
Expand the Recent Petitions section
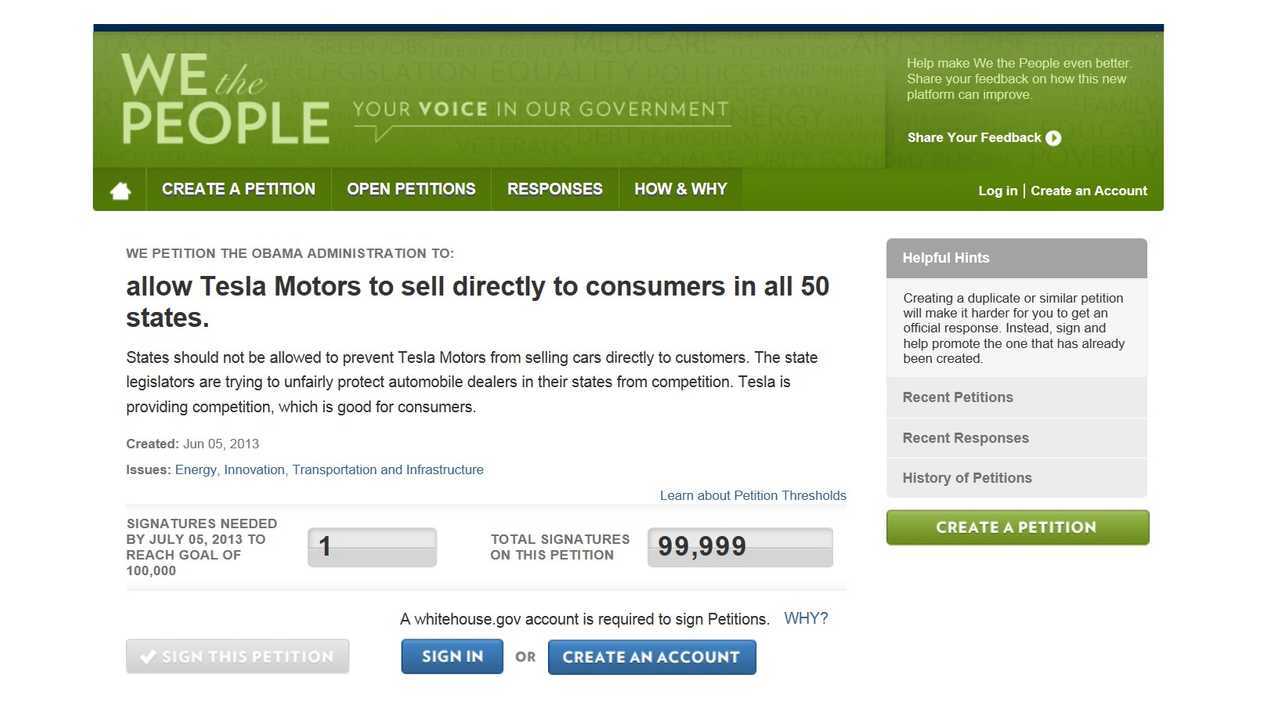1017,397
